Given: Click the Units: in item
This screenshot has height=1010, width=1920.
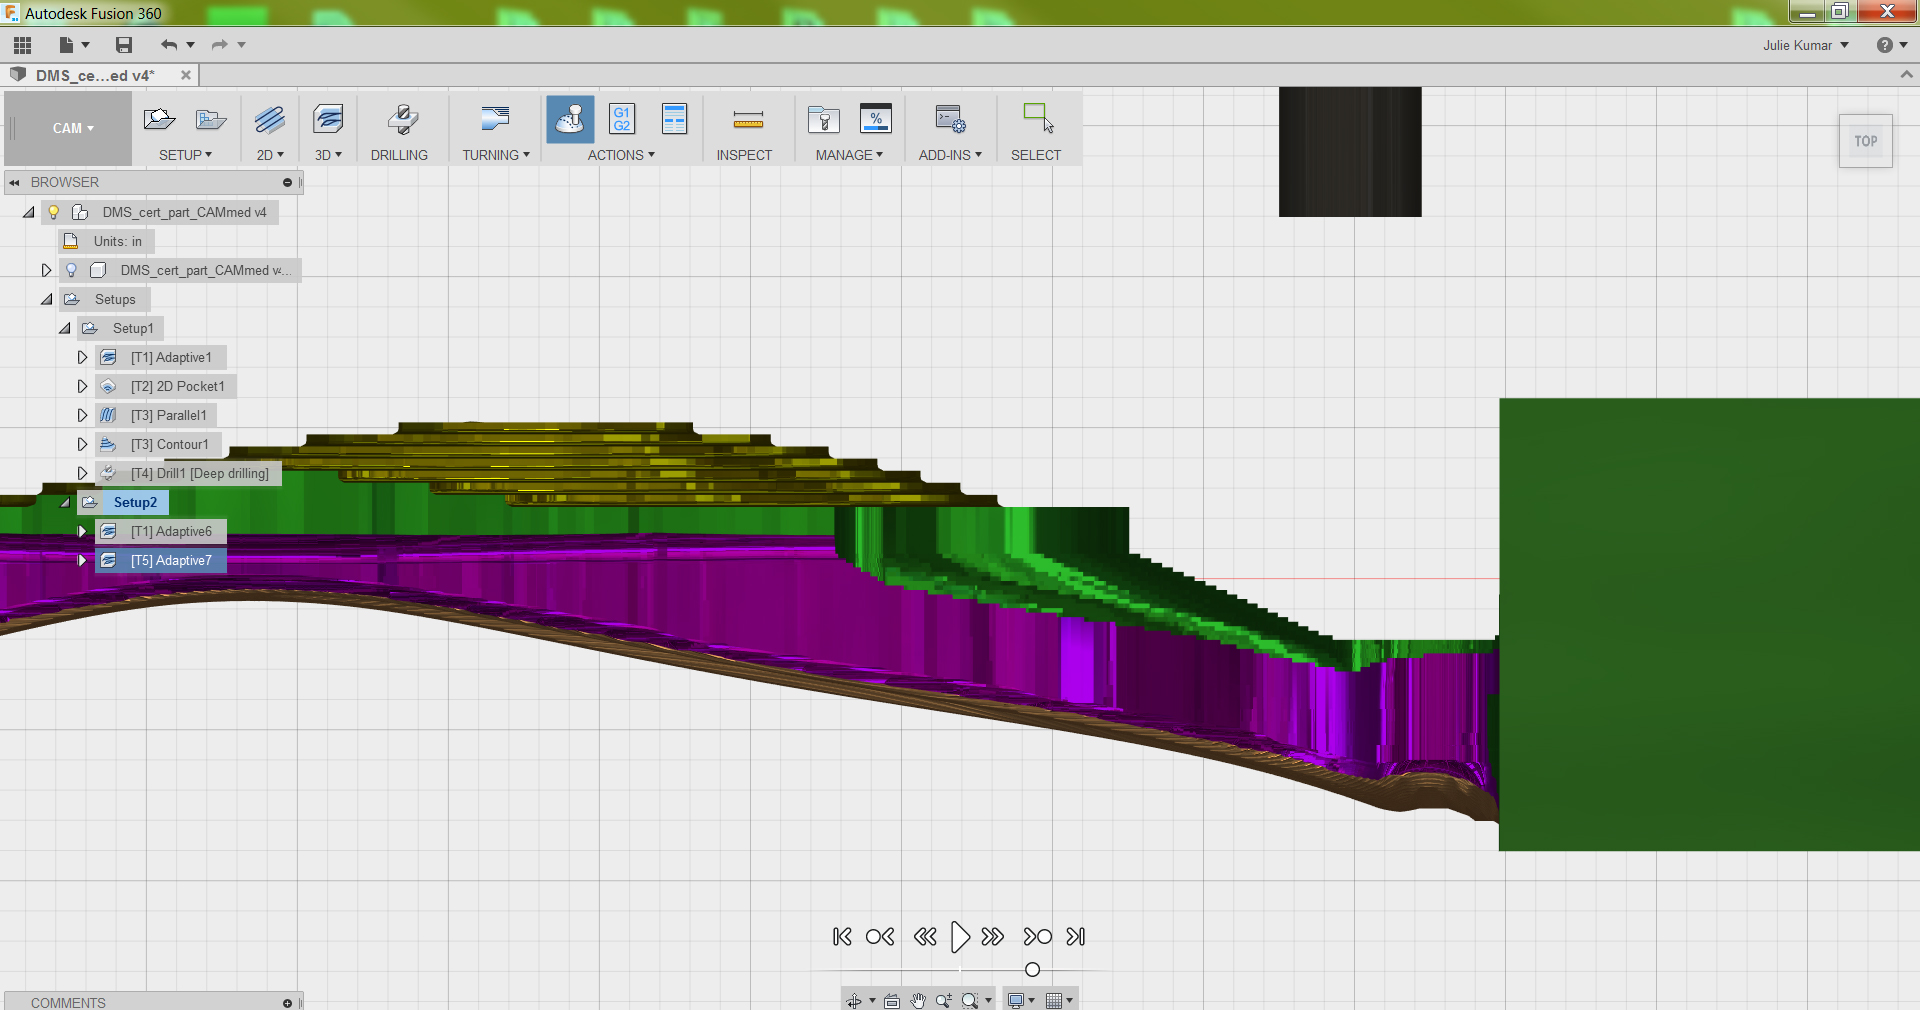Looking at the screenshot, I should click(117, 241).
